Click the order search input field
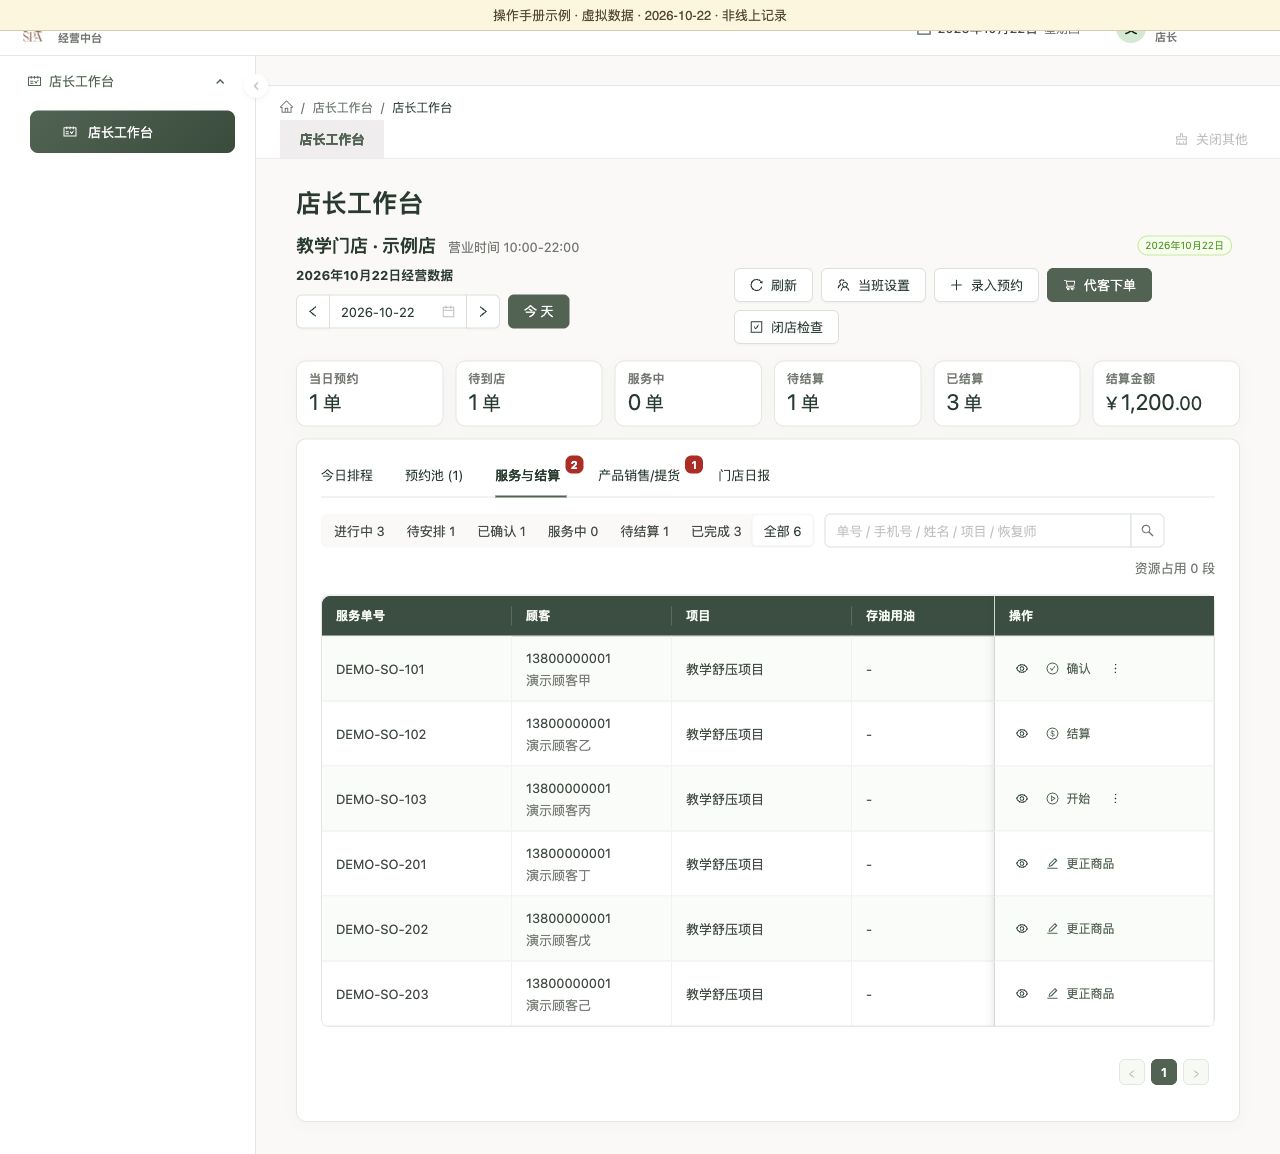 [x=978, y=531]
